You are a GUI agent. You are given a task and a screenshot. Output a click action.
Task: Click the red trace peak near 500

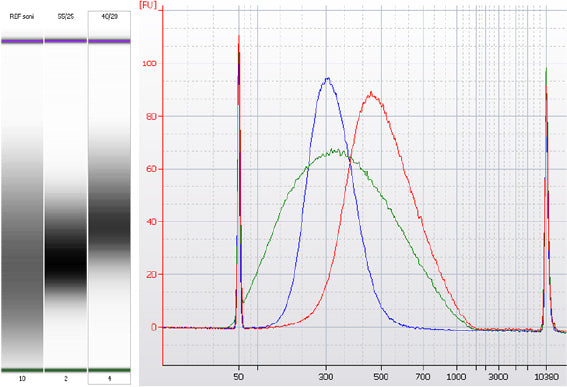point(371,94)
